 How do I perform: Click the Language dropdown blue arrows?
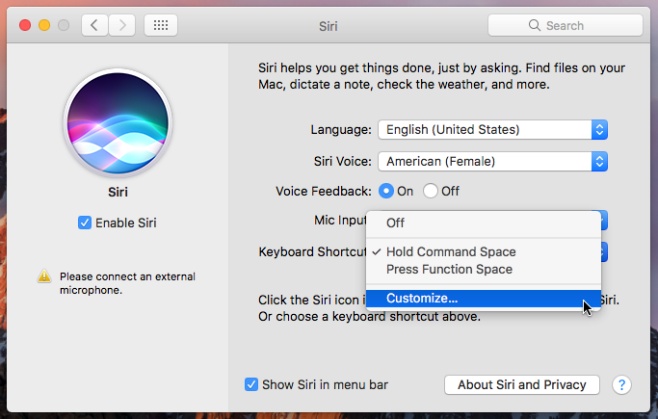[600, 130]
